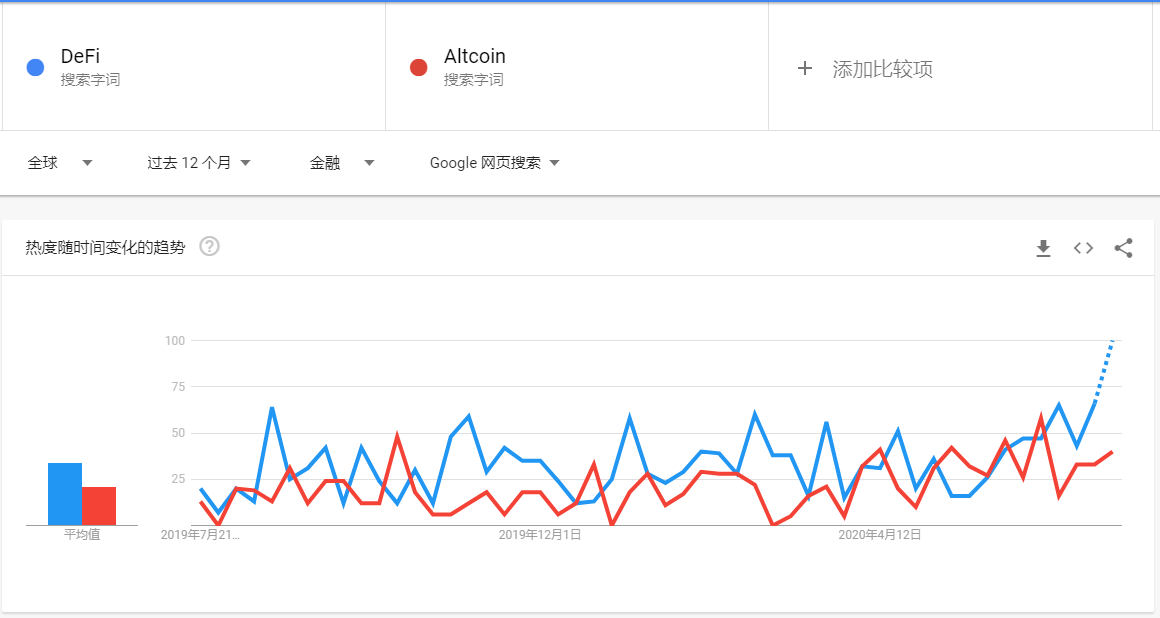Click the dotted forecast end of DeFi line
This screenshot has height=618, width=1160.
(x=1105, y=369)
